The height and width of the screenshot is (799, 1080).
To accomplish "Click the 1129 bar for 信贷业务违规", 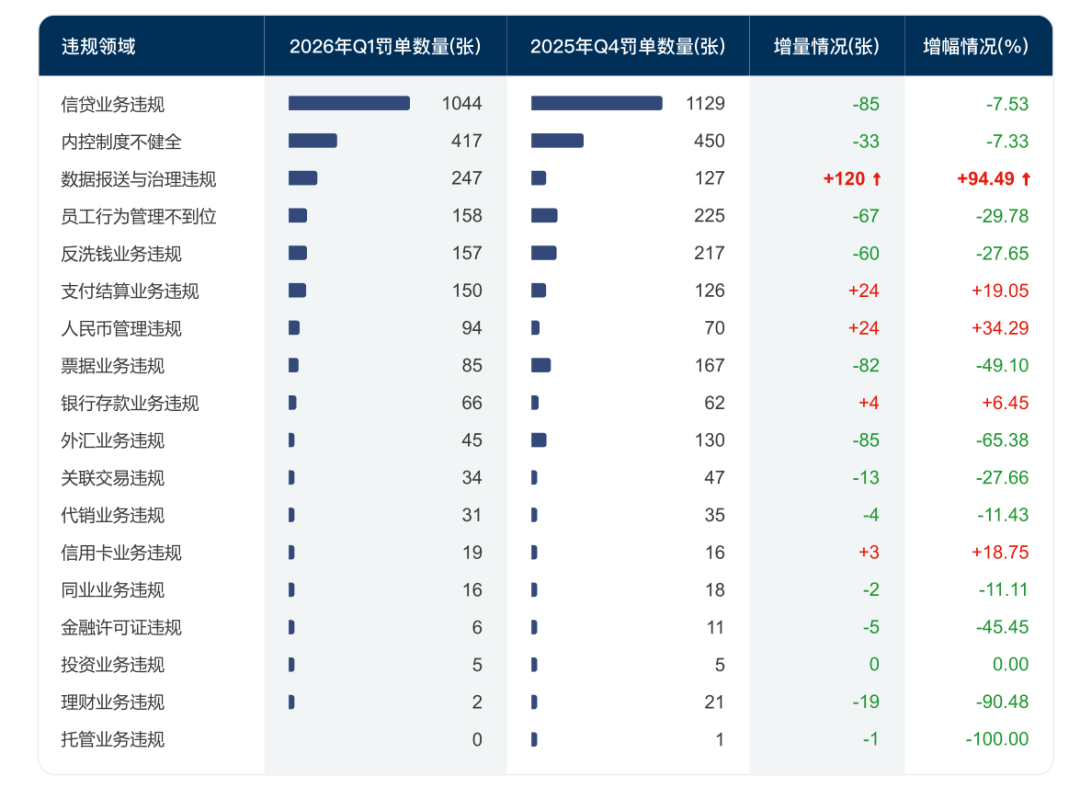I will pos(595,103).
